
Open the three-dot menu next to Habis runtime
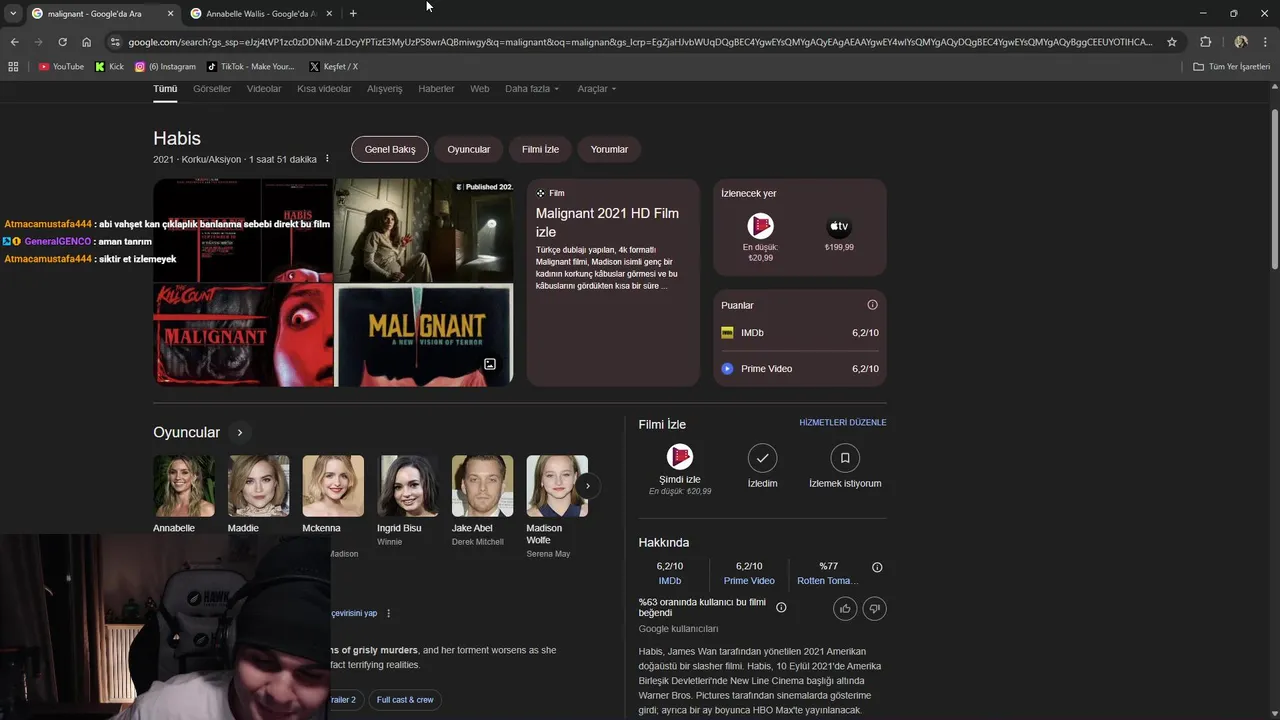[x=327, y=159]
